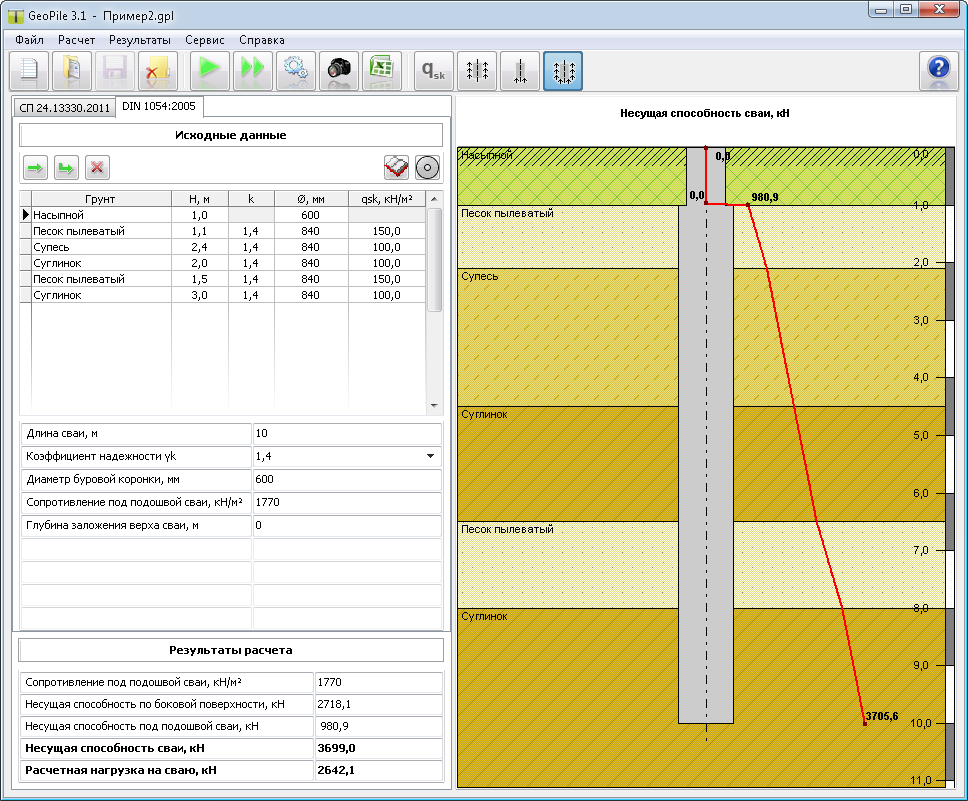This screenshot has height=801, width=968.
Task: Toggle the highlighted pile bearing diagram button
Action: (x=563, y=71)
